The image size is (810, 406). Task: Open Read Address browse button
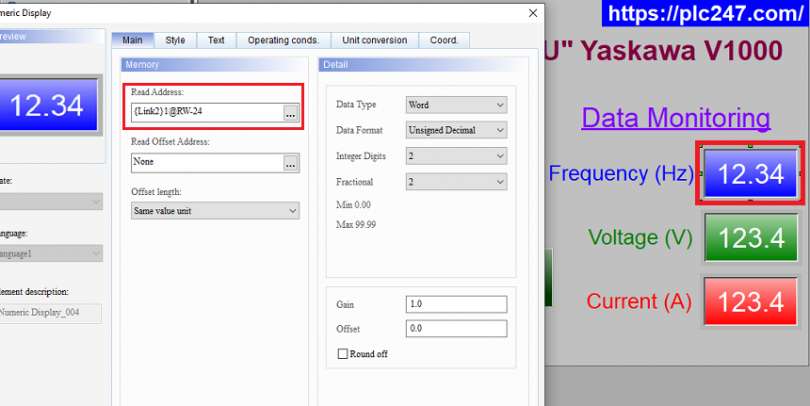(x=291, y=113)
